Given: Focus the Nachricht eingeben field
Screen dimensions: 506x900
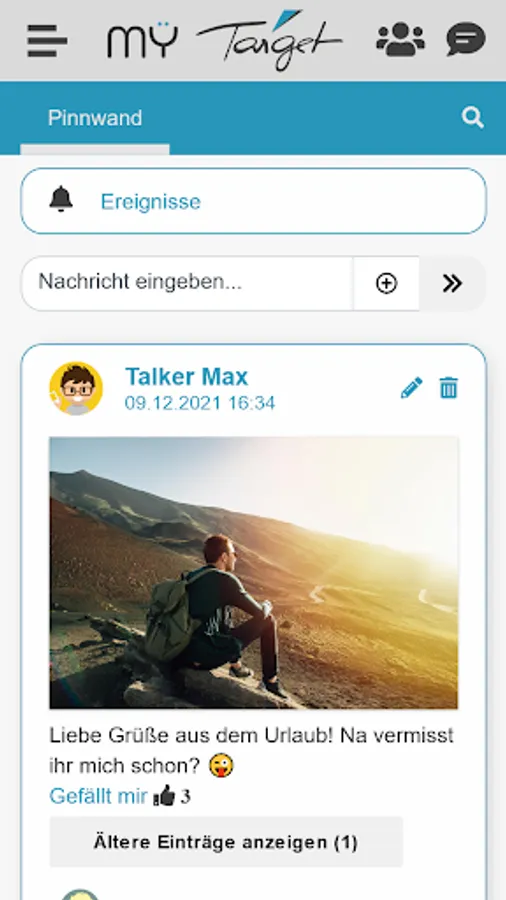Looking at the screenshot, I should point(187,284).
